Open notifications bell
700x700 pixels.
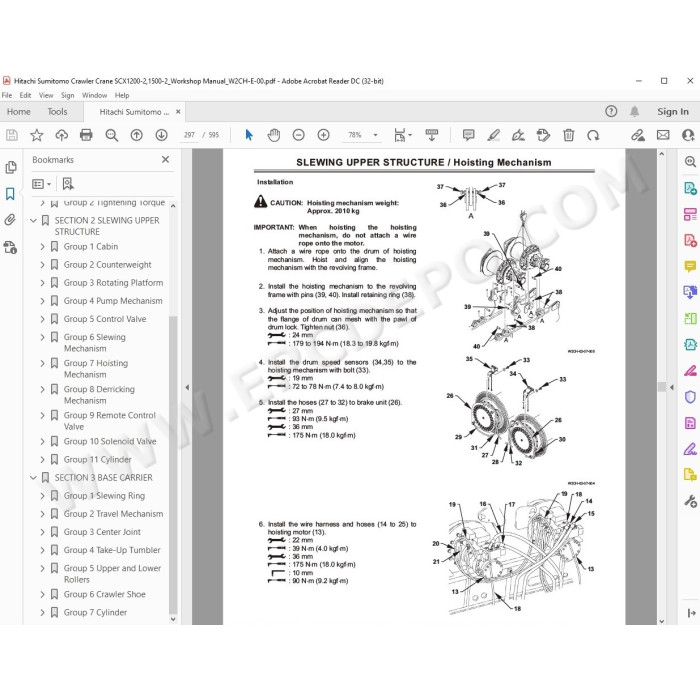[634, 111]
